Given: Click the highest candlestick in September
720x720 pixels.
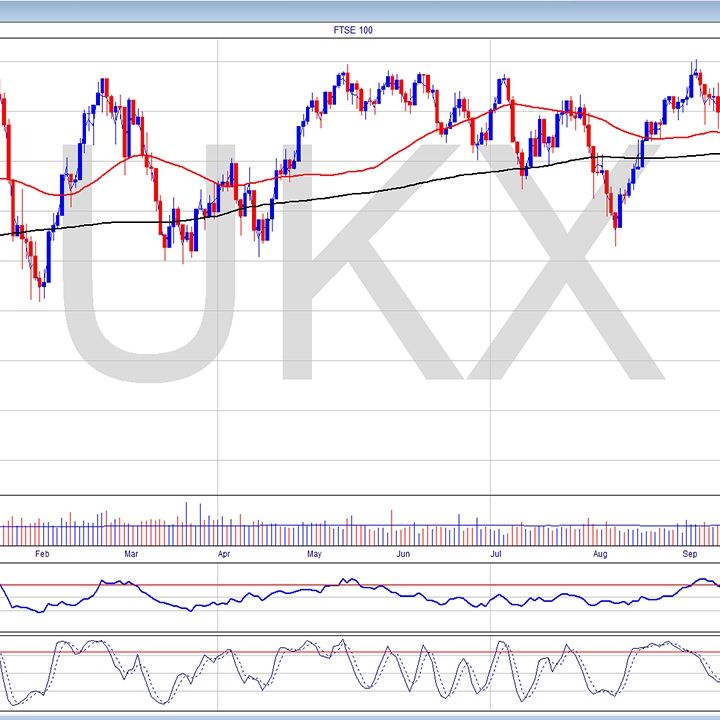Looking at the screenshot, I should pyautogui.click(x=694, y=72).
